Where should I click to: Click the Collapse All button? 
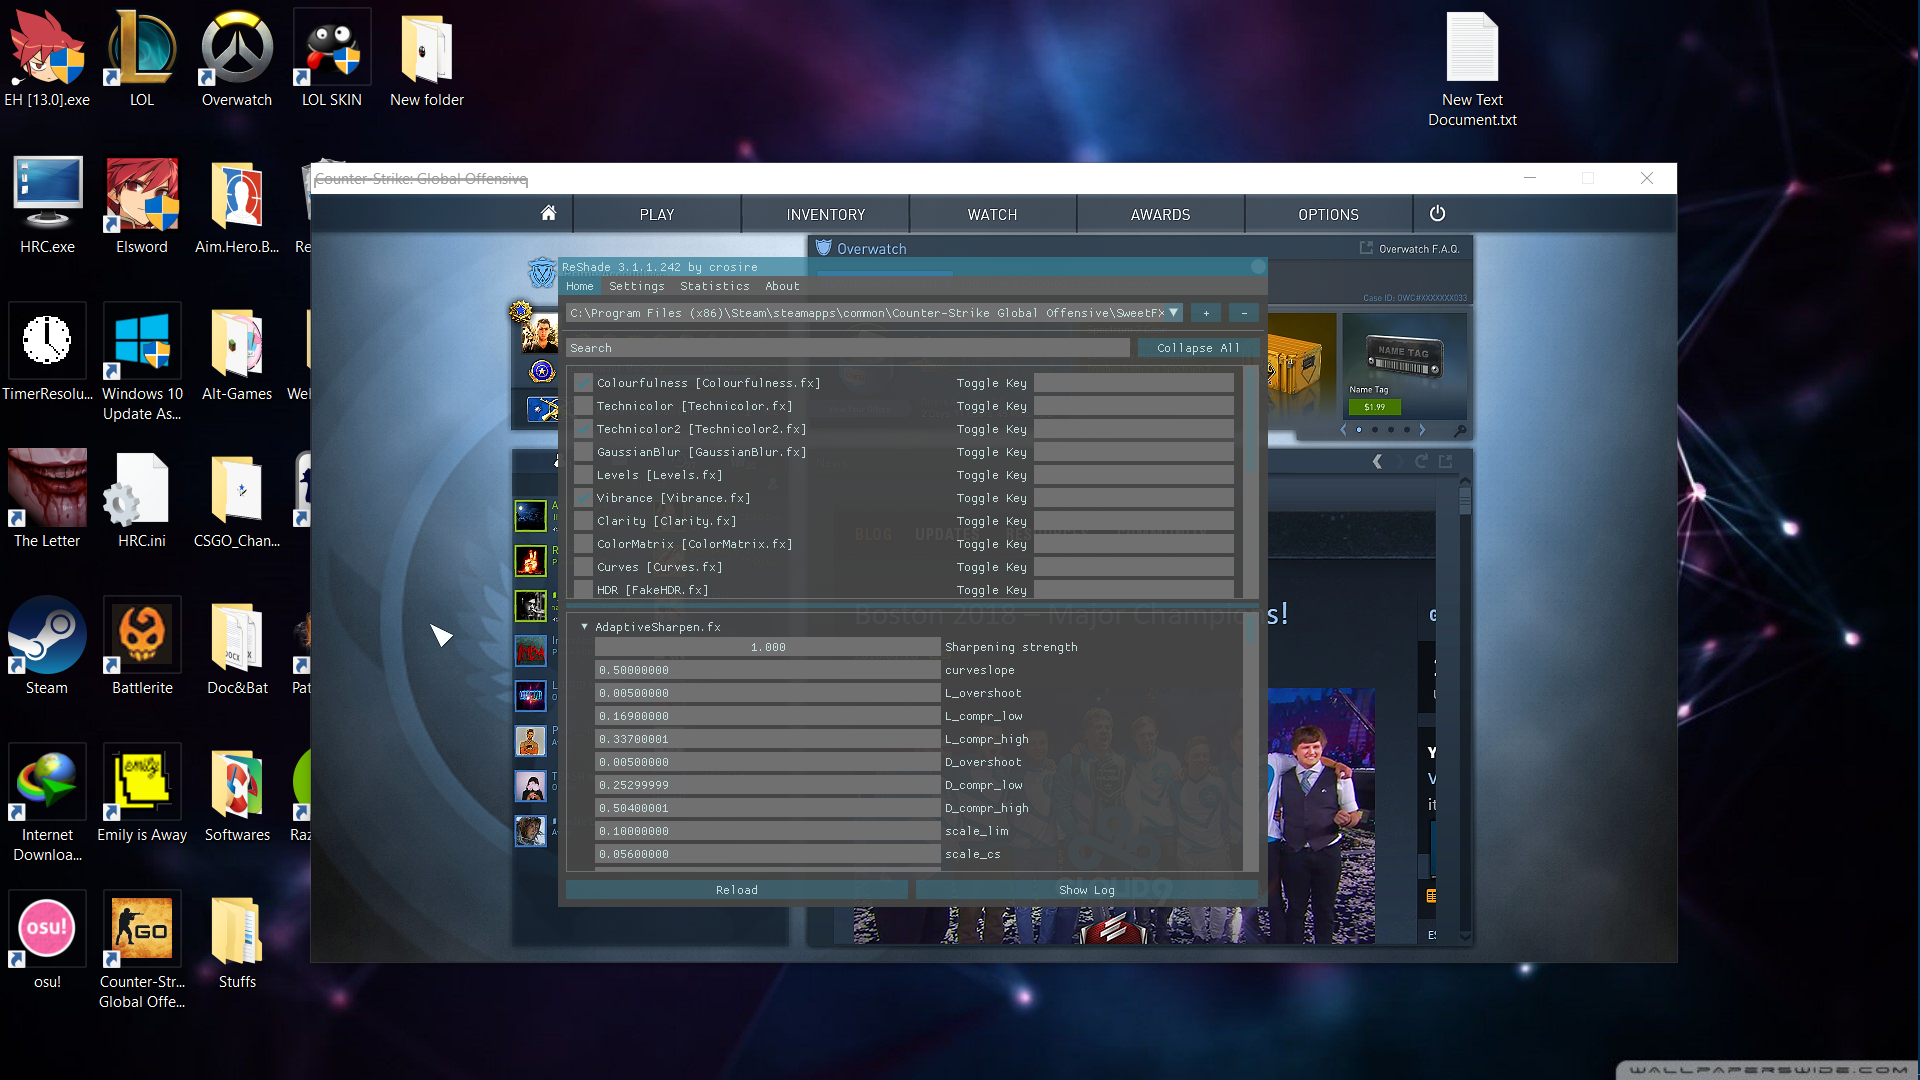[1197, 348]
